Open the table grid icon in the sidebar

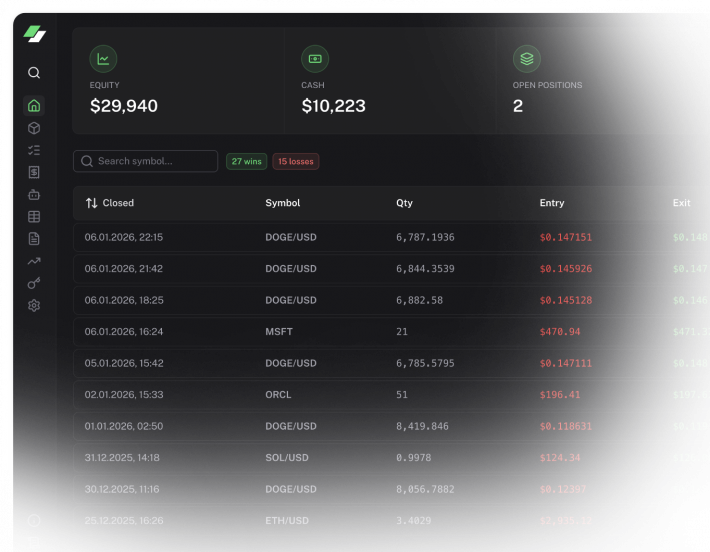point(34,216)
